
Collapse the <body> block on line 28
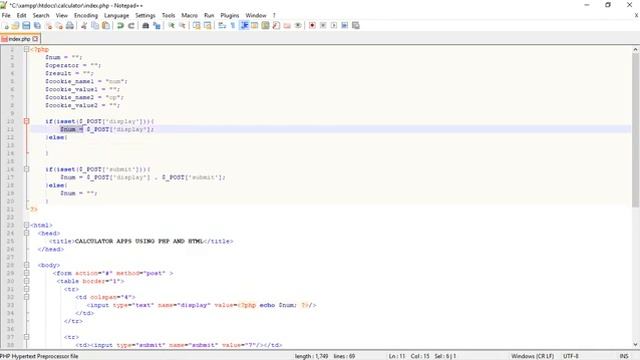click(x=27, y=265)
